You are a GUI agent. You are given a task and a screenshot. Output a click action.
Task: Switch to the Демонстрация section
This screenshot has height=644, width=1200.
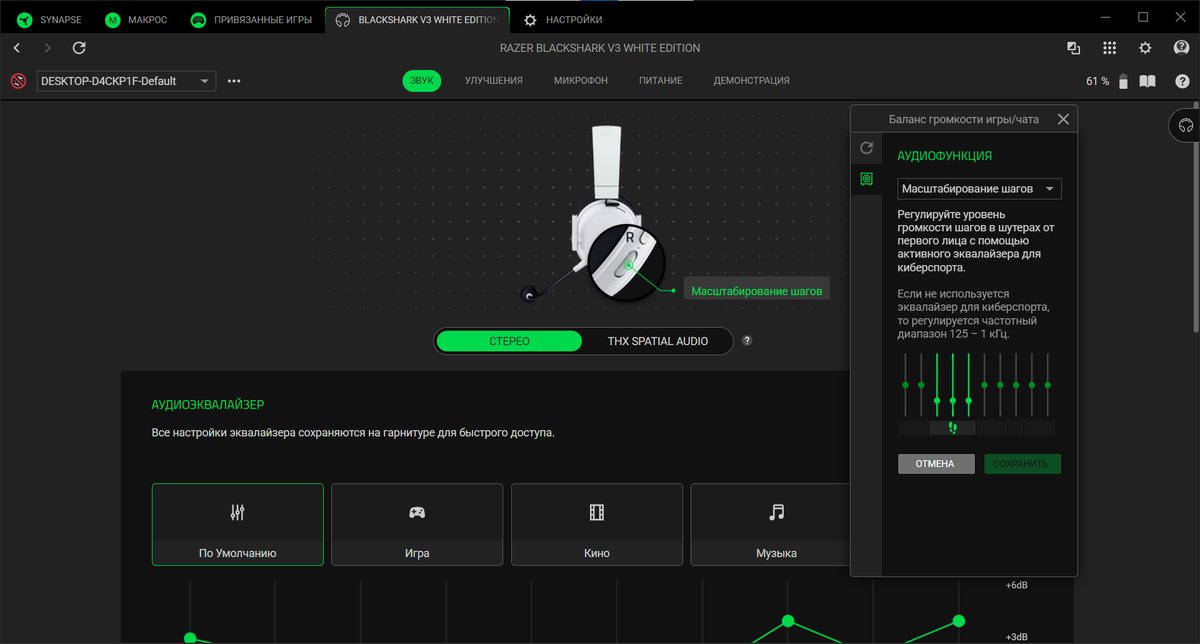coord(751,81)
